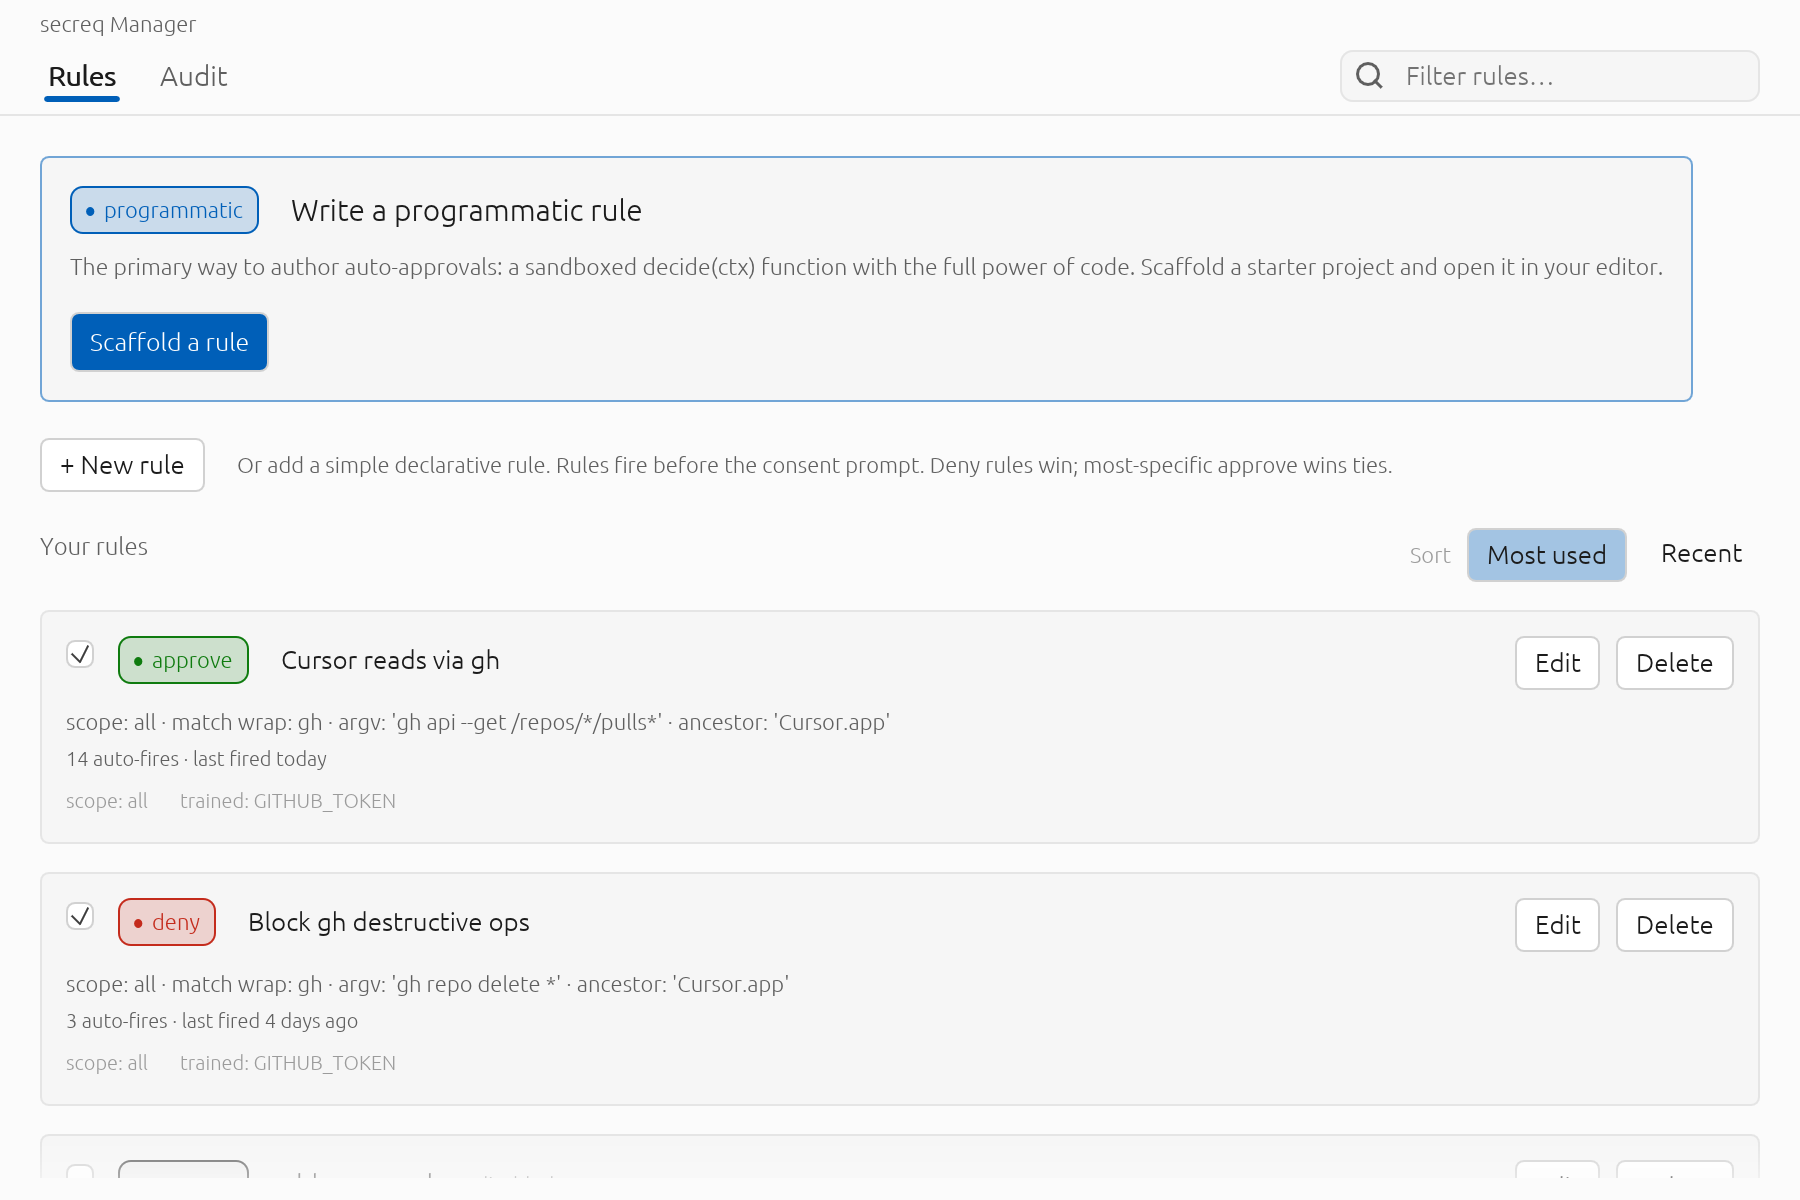The image size is (1800, 1200).
Task: Click the search magnifier icon
Action: tap(1369, 76)
